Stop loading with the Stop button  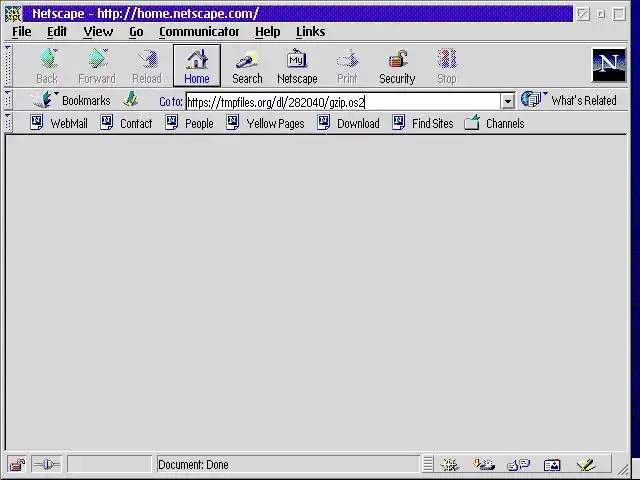click(x=447, y=66)
